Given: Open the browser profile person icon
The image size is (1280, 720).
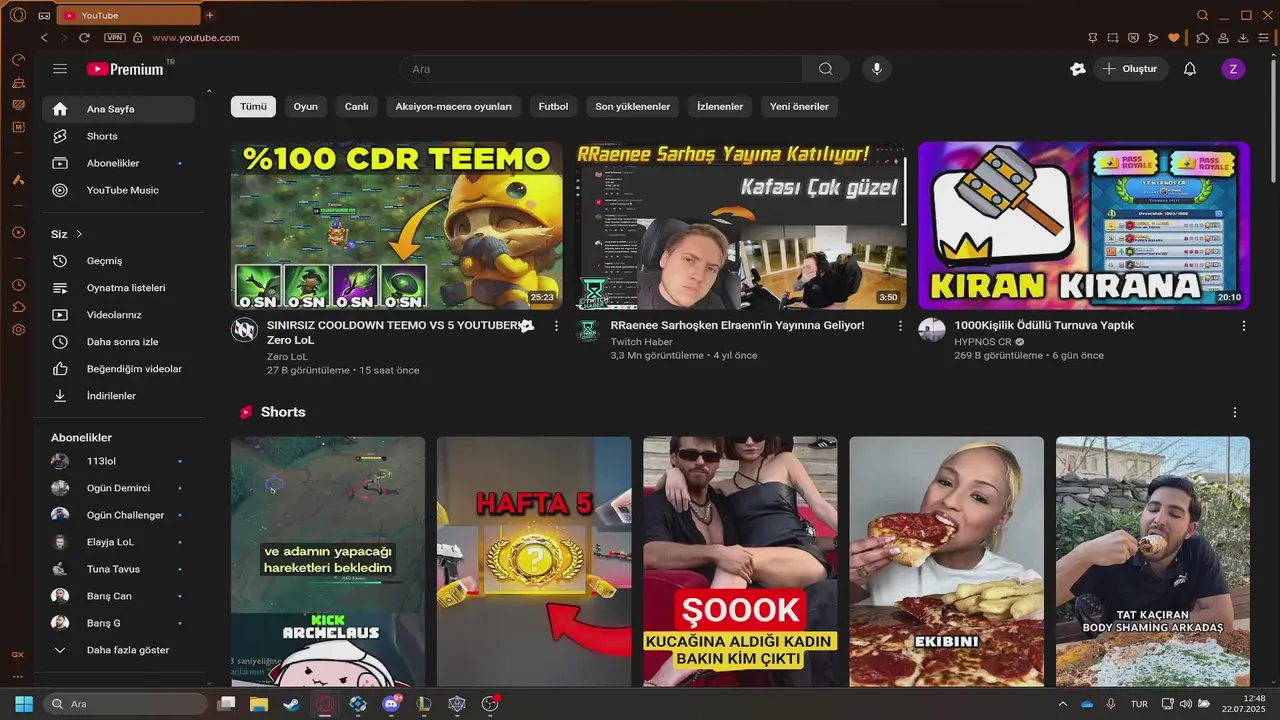Looking at the screenshot, I should (1223, 38).
